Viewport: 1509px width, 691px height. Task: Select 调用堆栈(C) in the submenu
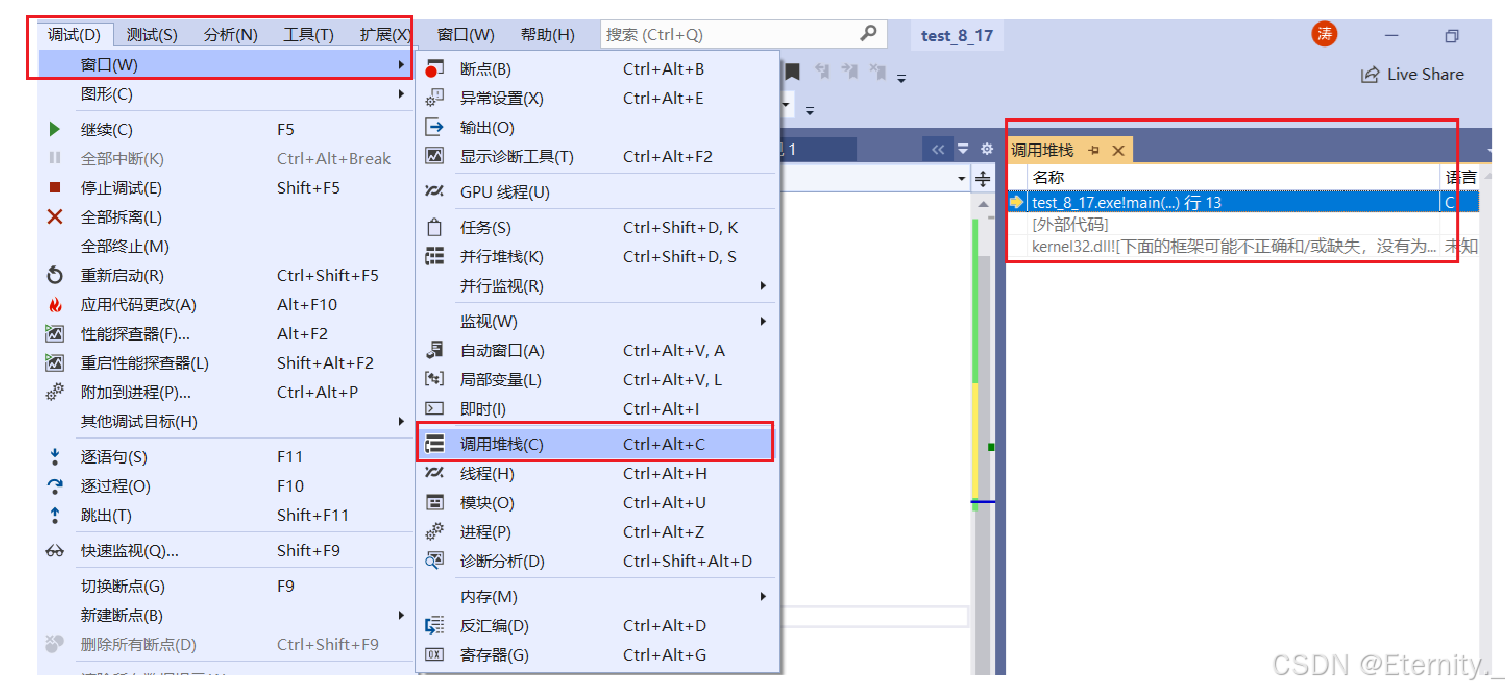[x=595, y=443]
